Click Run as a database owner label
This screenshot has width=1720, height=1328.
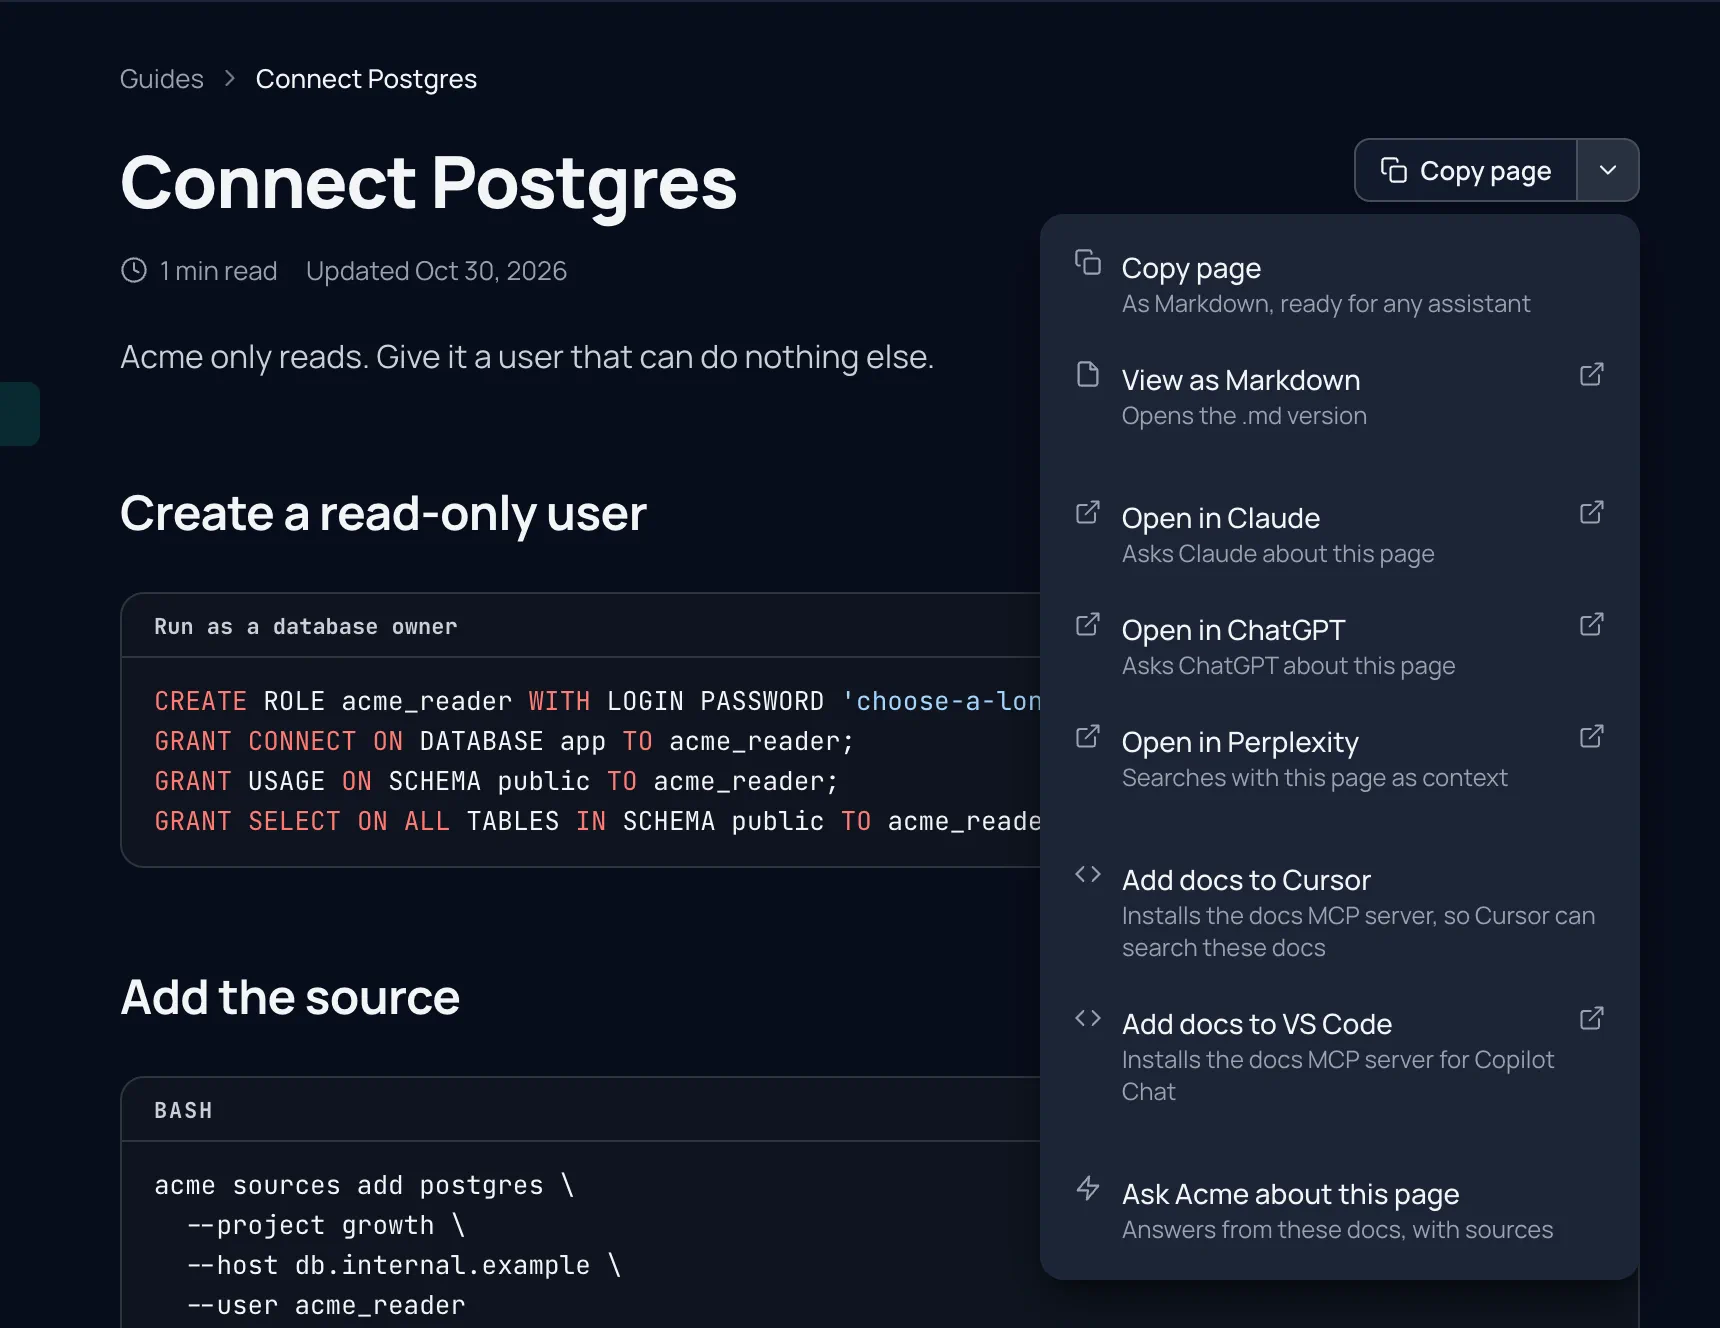coord(305,627)
